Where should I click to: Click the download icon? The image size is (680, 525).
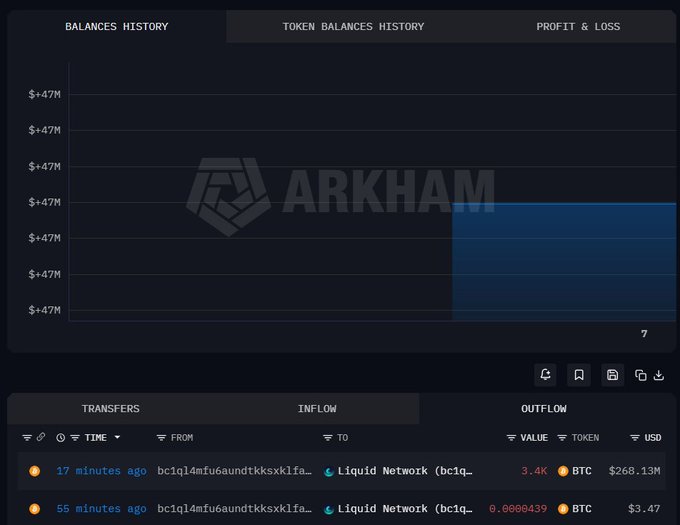click(x=659, y=375)
